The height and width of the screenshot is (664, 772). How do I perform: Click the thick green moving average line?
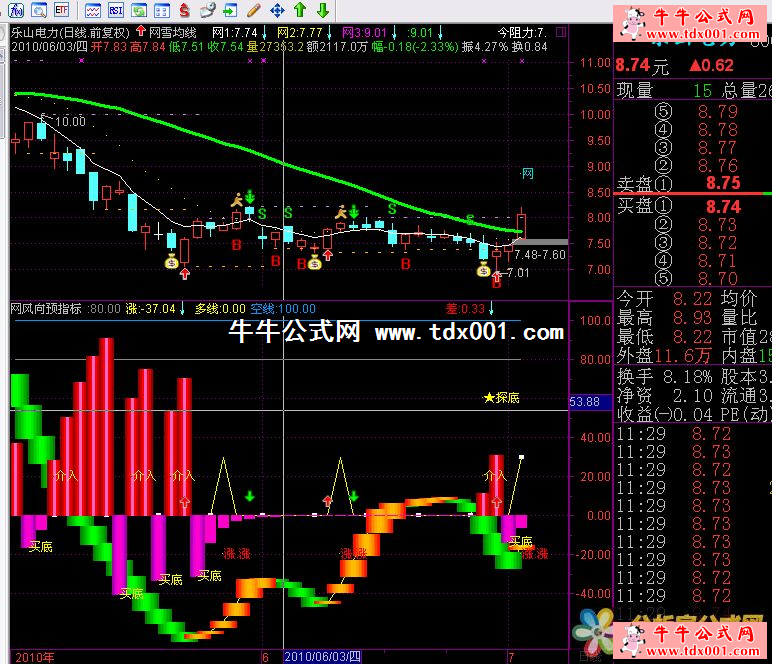tap(300, 168)
